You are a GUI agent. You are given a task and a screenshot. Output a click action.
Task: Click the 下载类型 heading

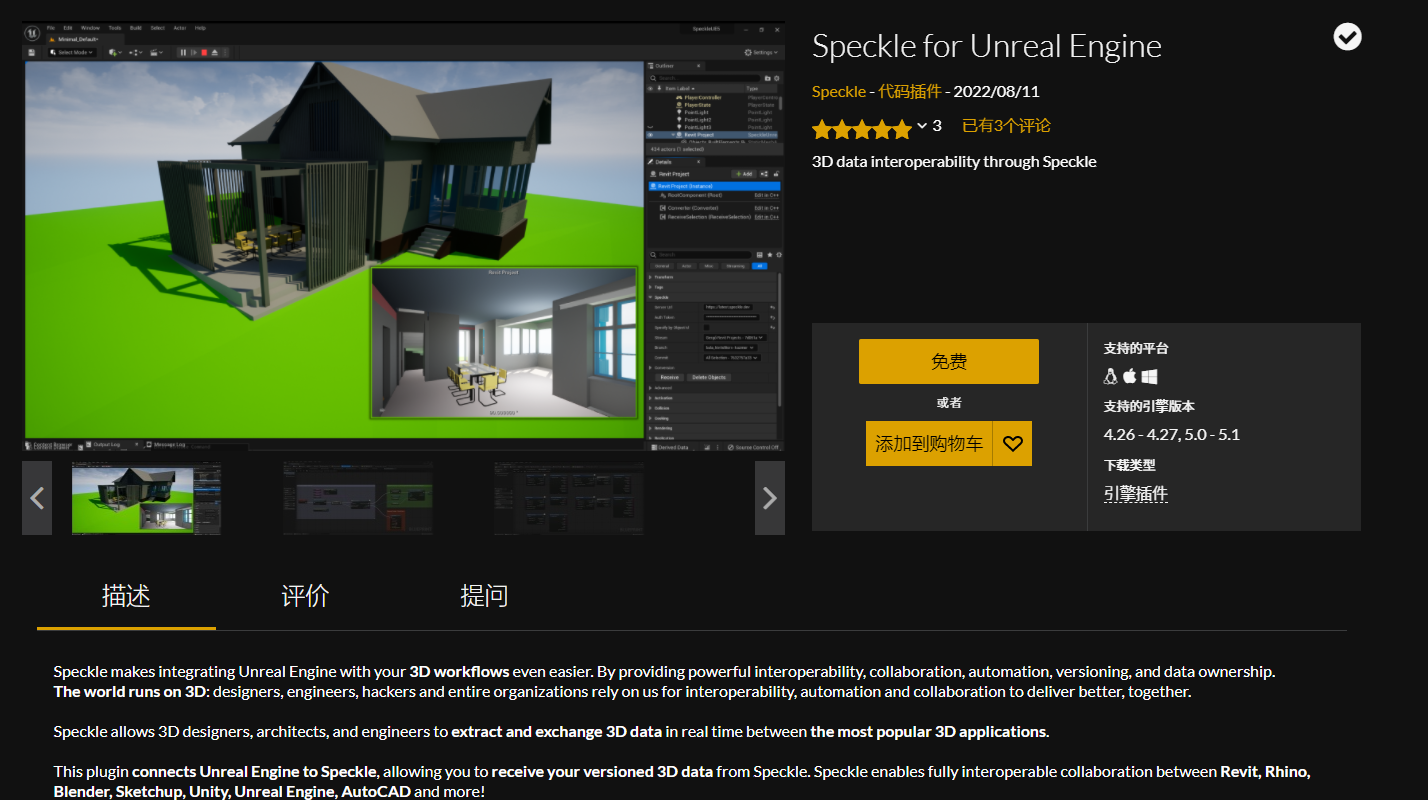[x=1130, y=465]
